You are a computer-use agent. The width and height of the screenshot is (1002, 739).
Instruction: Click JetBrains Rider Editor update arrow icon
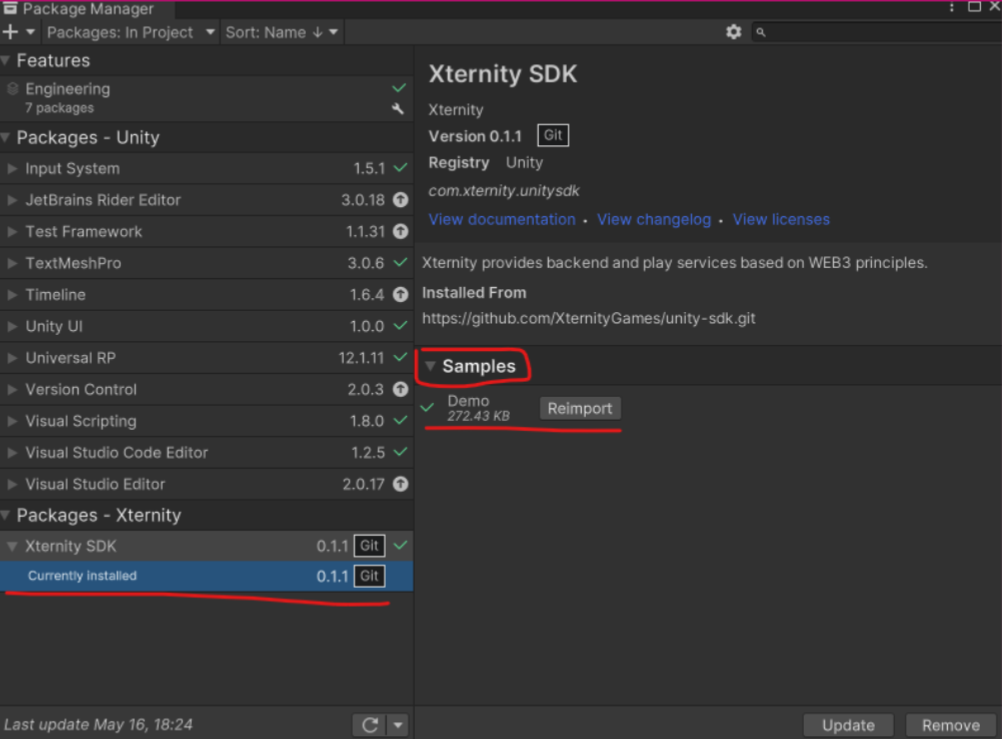coord(400,200)
